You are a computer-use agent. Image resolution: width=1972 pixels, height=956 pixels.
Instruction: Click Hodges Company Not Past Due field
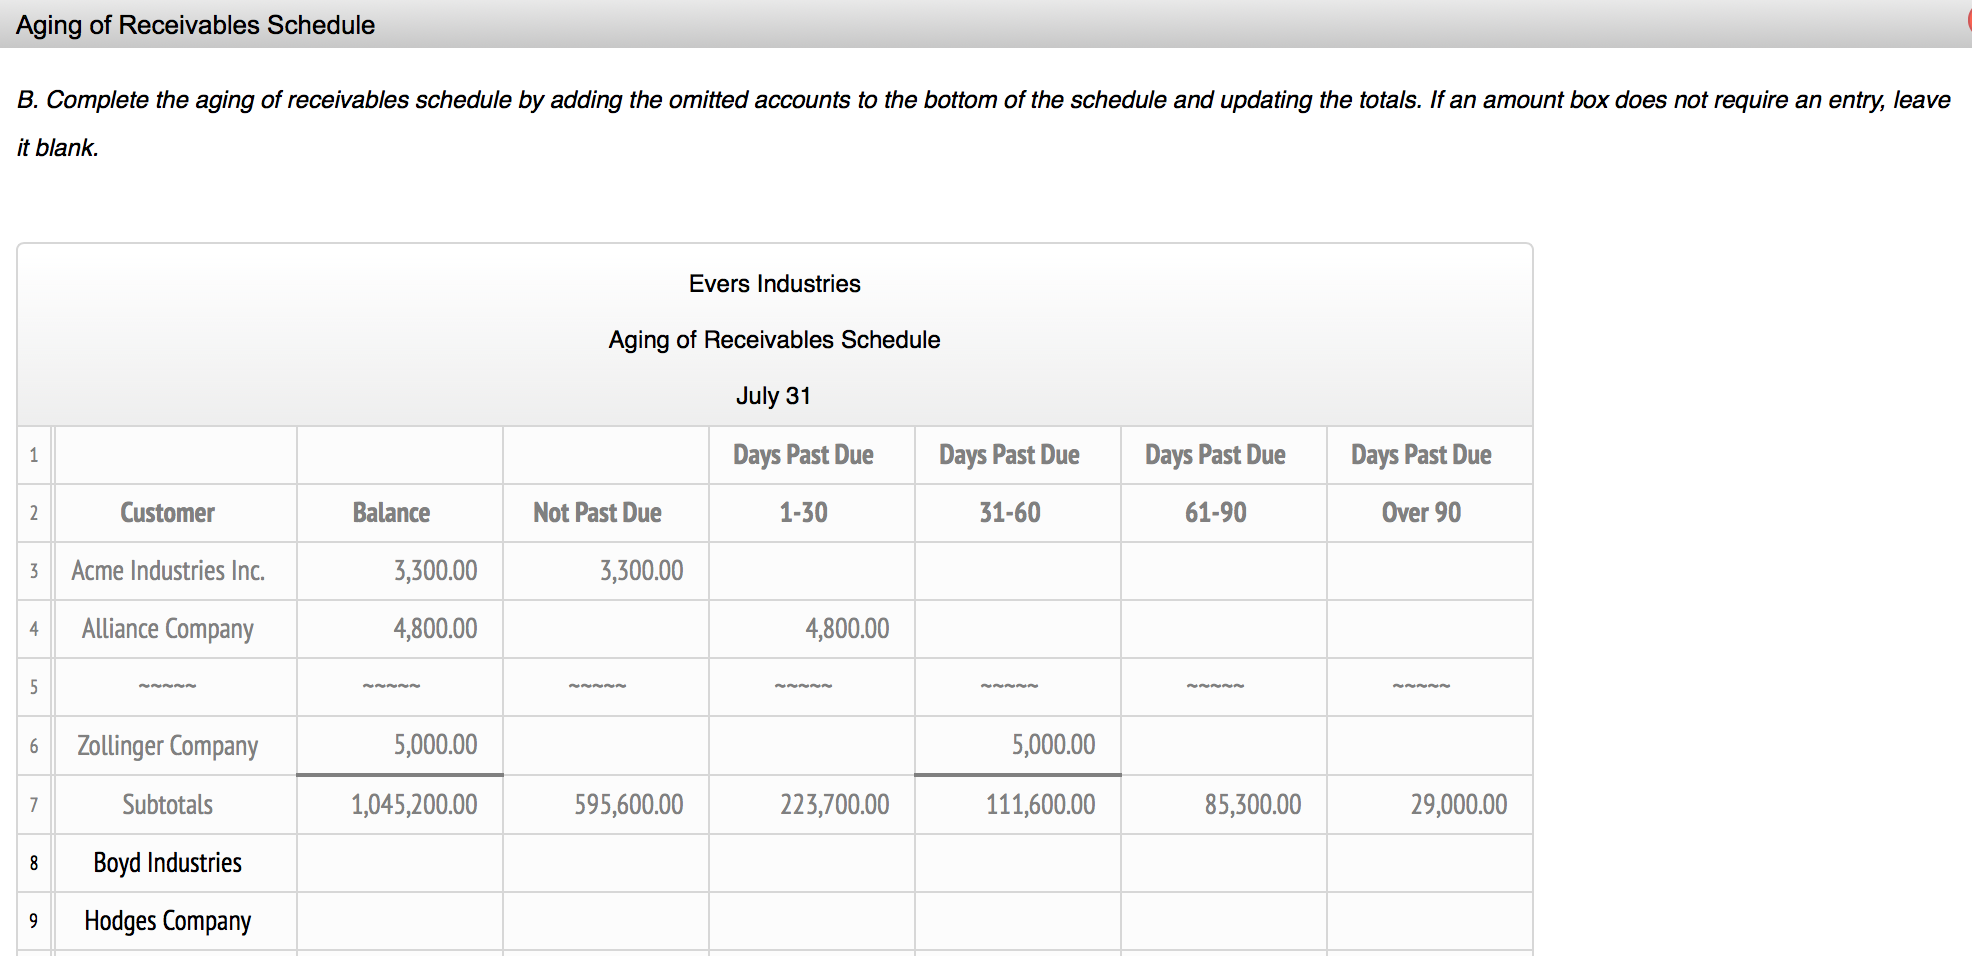[606, 921]
